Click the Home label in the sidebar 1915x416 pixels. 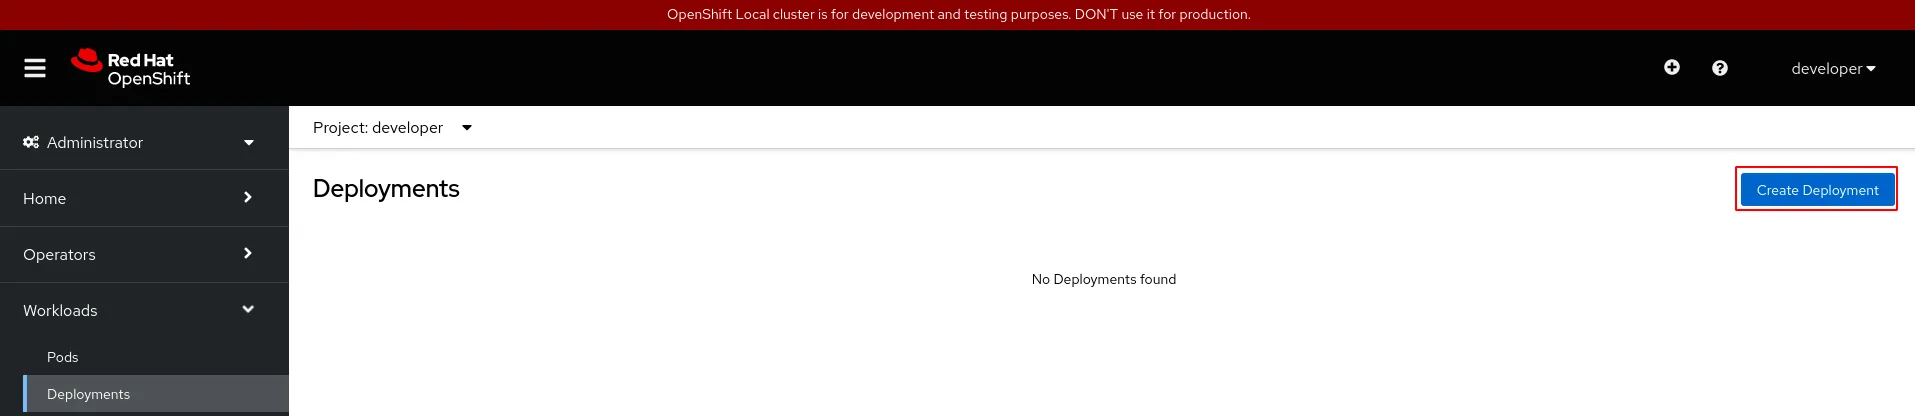pyautogui.click(x=45, y=198)
